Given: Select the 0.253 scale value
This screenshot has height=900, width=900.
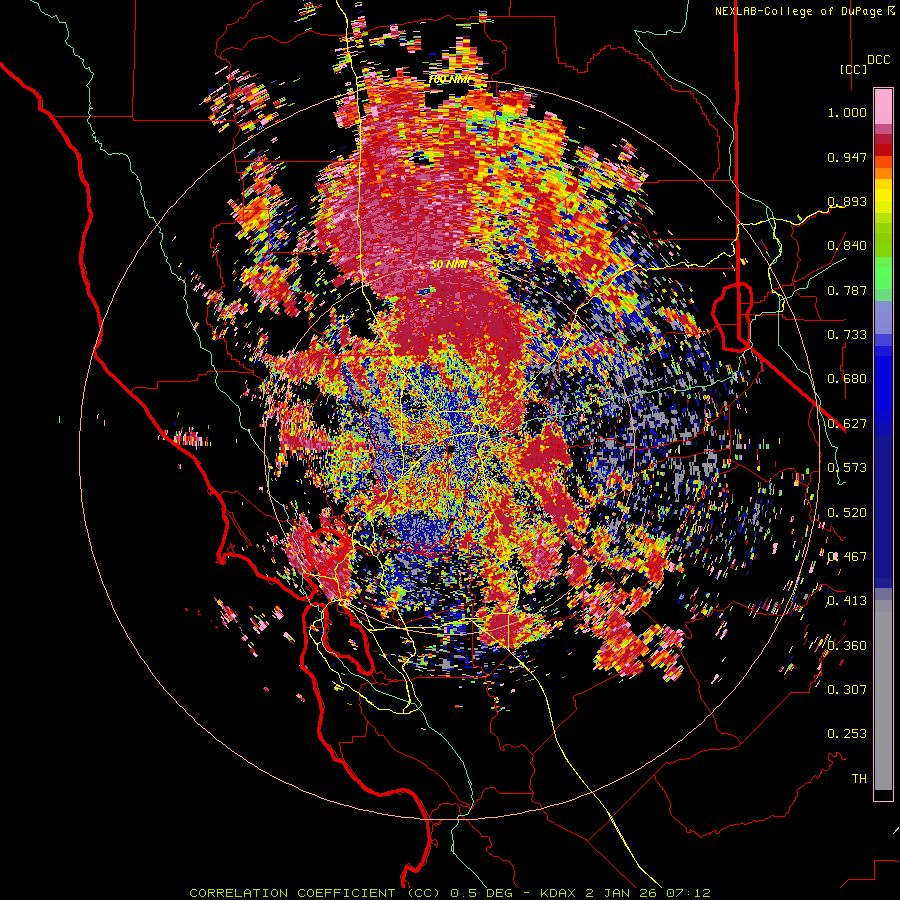Looking at the screenshot, I should pos(847,734).
